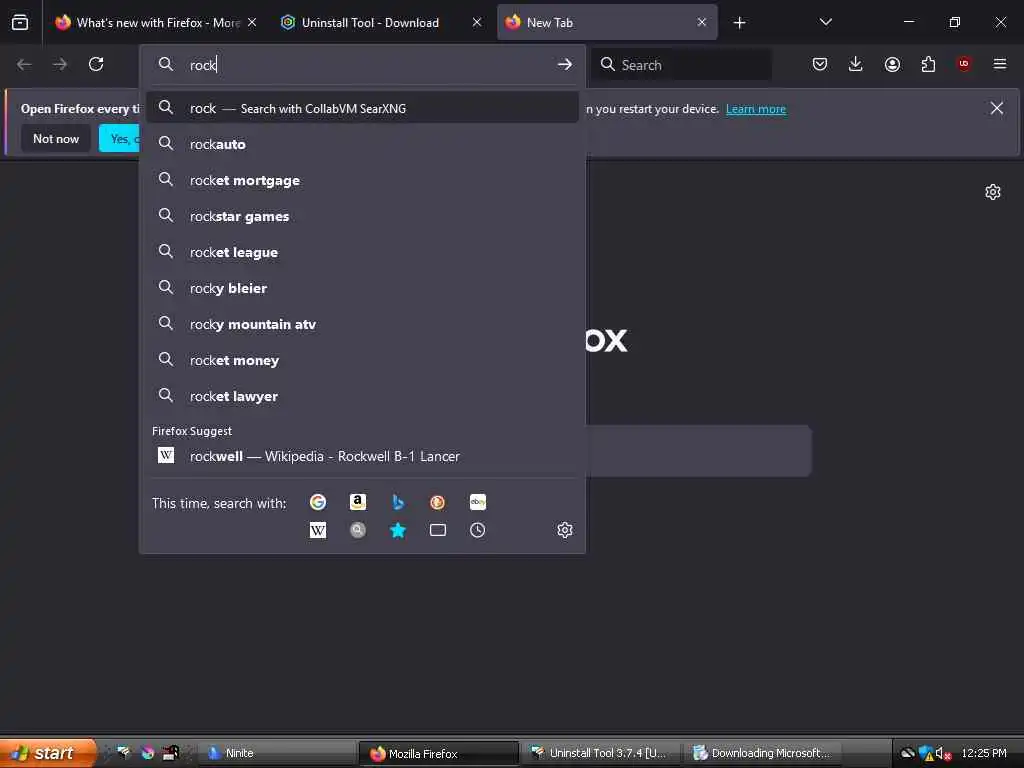Choose the rocket lawyer suggestion
This screenshot has width=1024, height=768.
(362, 396)
